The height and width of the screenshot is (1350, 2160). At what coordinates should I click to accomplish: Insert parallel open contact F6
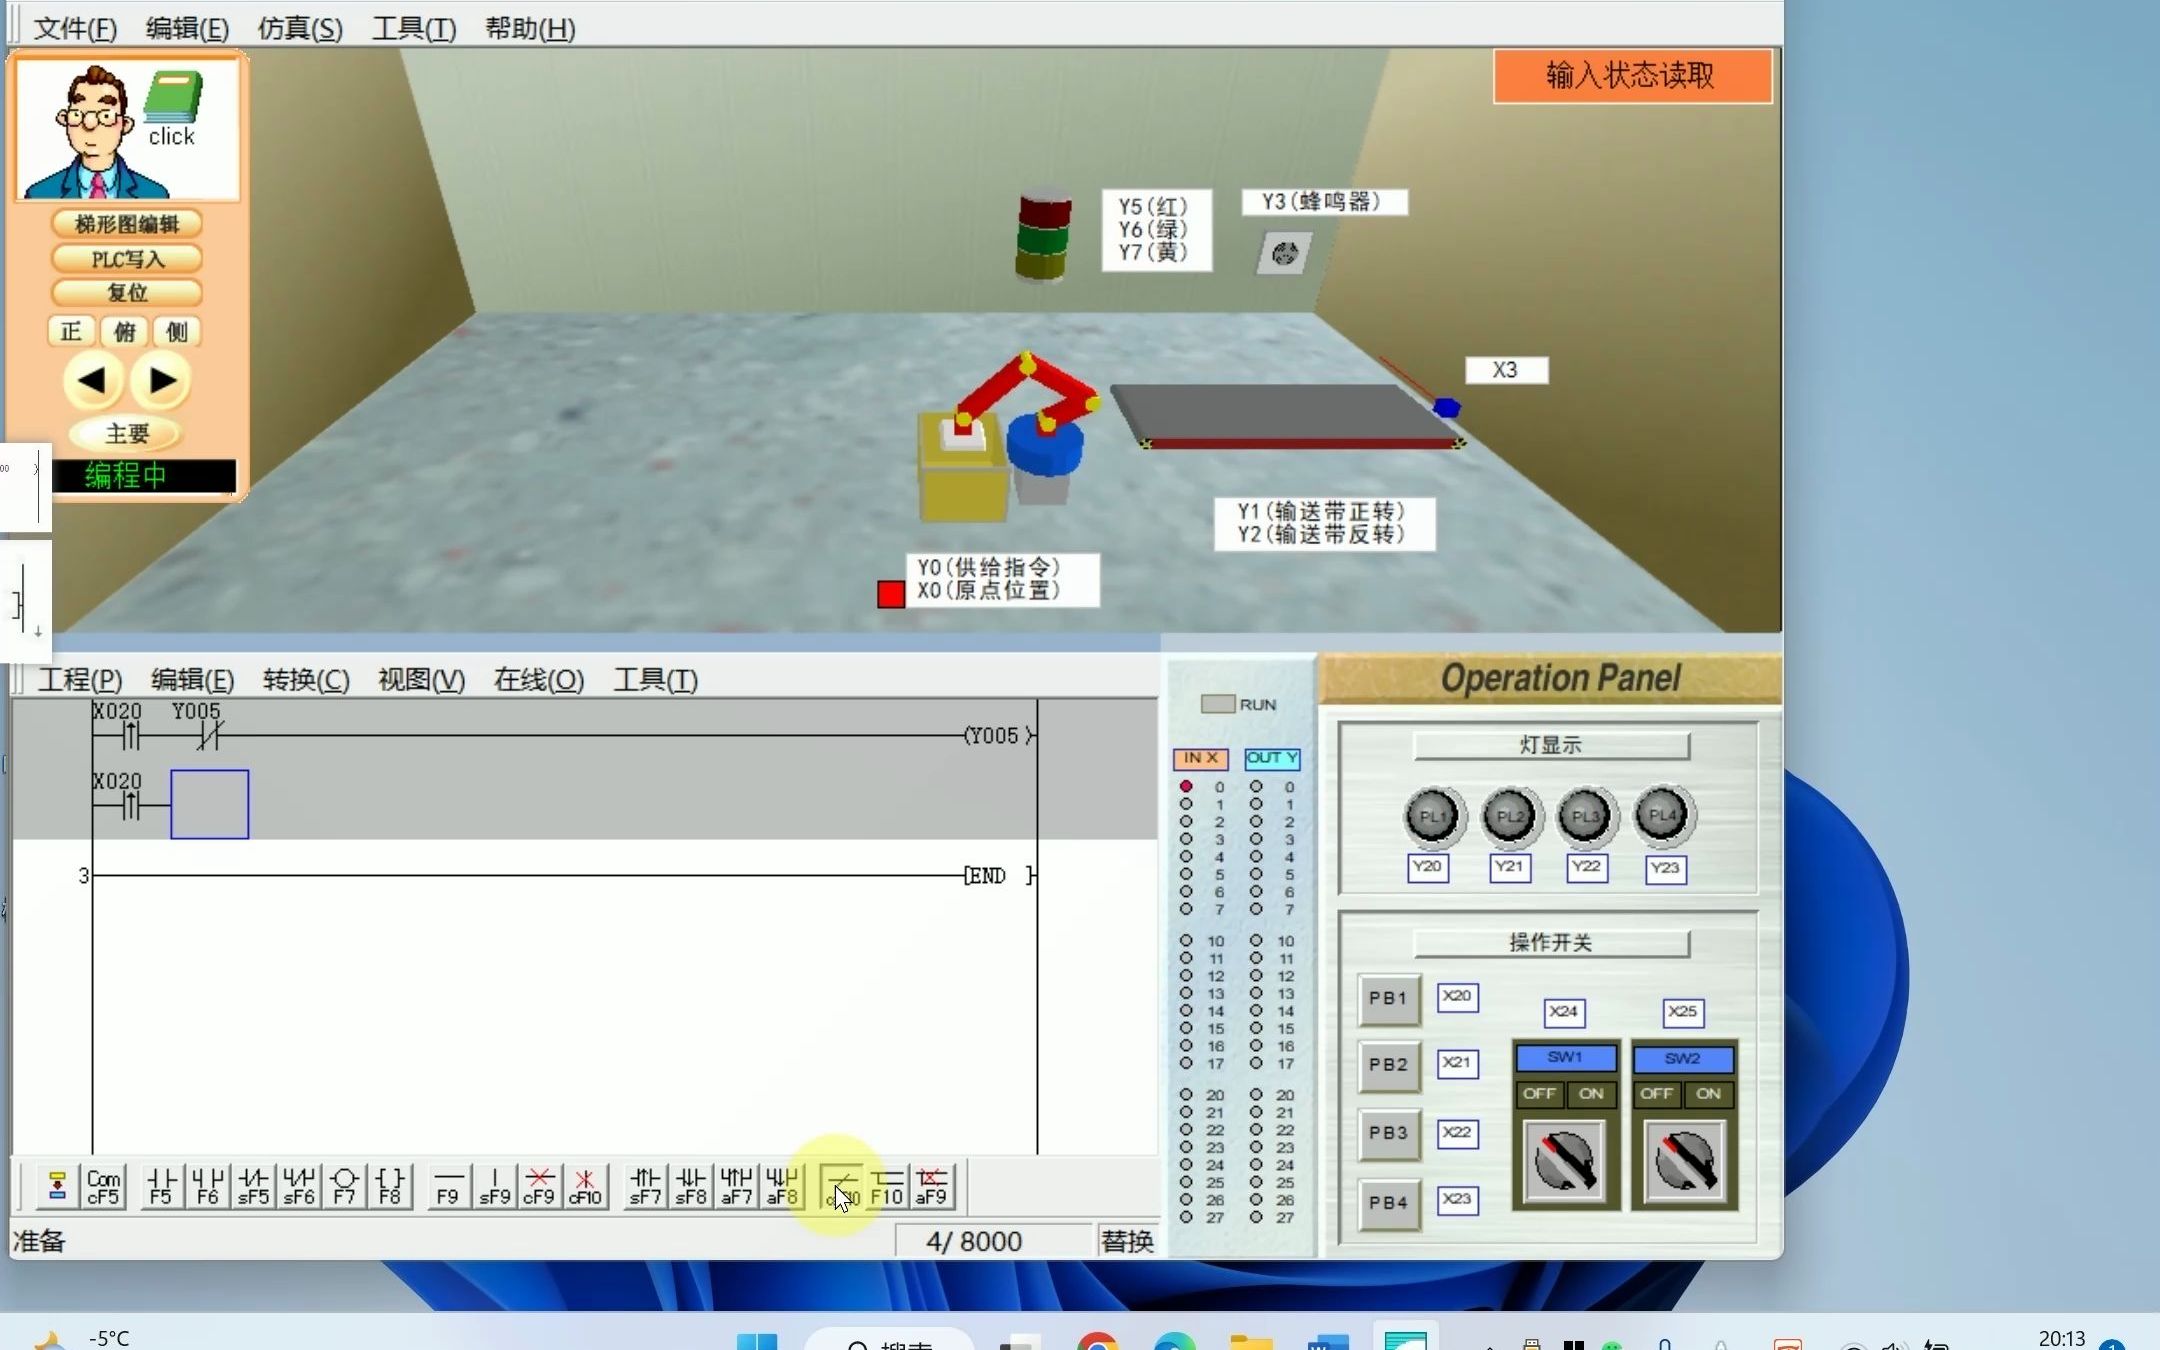pyautogui.click(x=207, y=1186)
